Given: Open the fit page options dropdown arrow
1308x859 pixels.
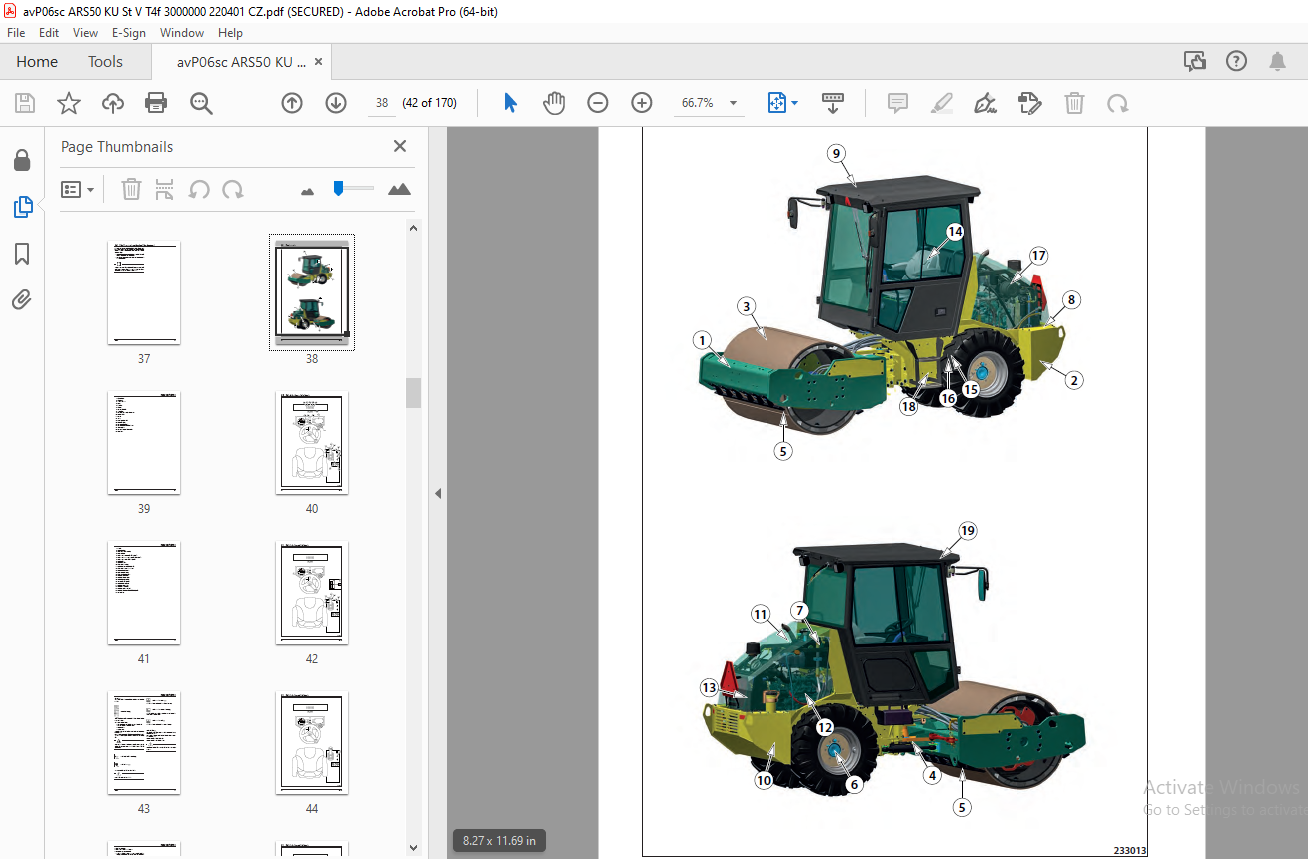Looking at the screenshot, I should click(795, 103).
